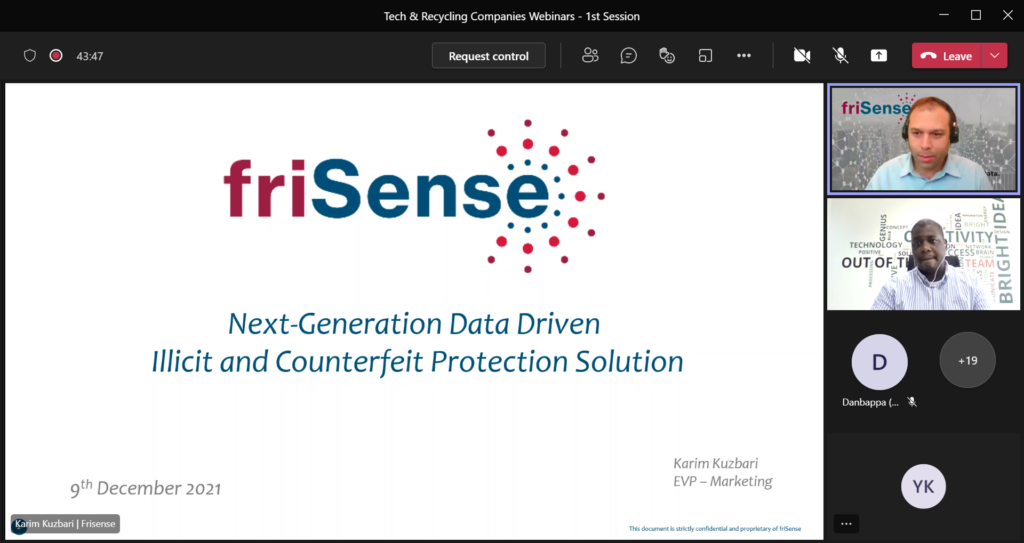The width and height of the screenshot is (1024, 543).
Task: Open the ellipsis menu beside YK avatar
Action: (846, 523)
